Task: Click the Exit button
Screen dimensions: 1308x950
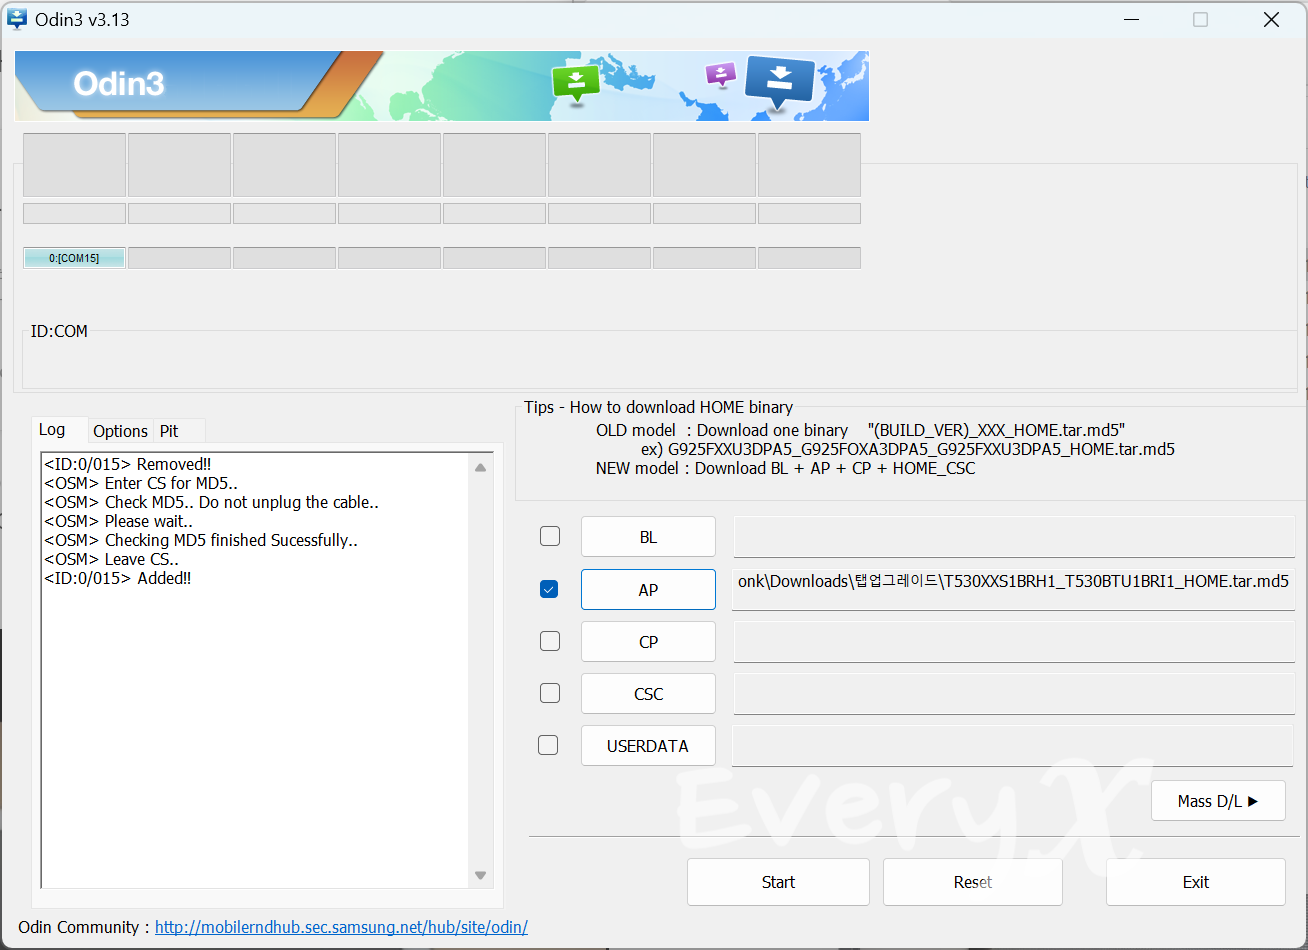Action: tap(1196, 882)
